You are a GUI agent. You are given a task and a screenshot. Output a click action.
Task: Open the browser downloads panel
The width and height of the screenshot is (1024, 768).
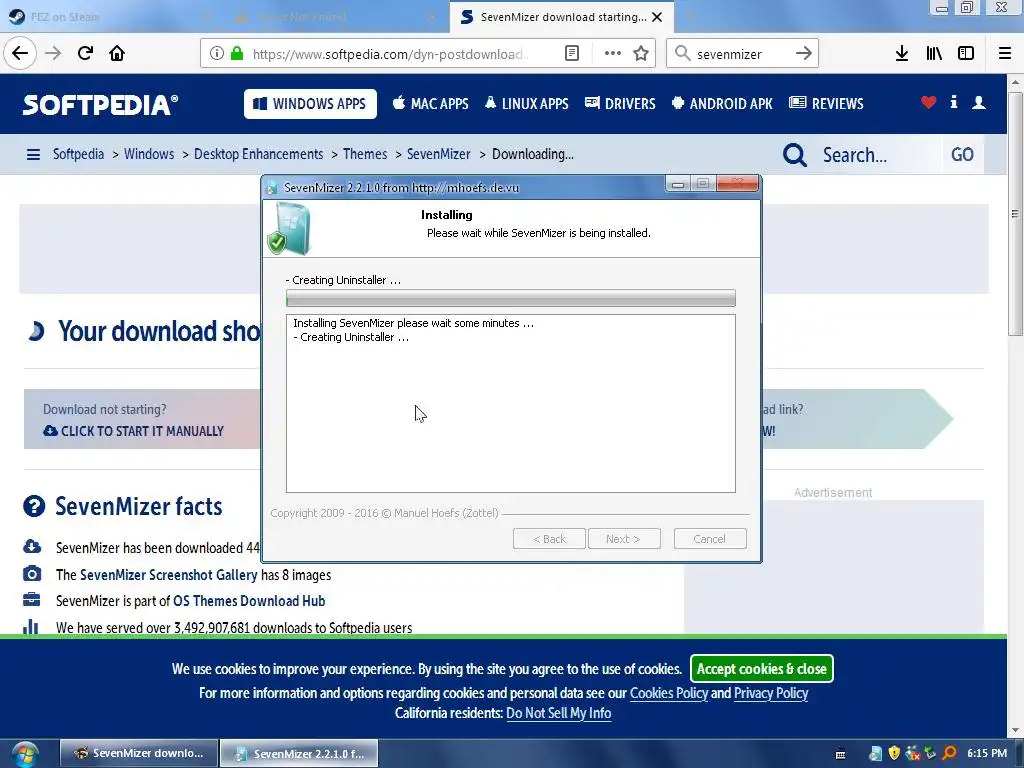click(901, 54)
